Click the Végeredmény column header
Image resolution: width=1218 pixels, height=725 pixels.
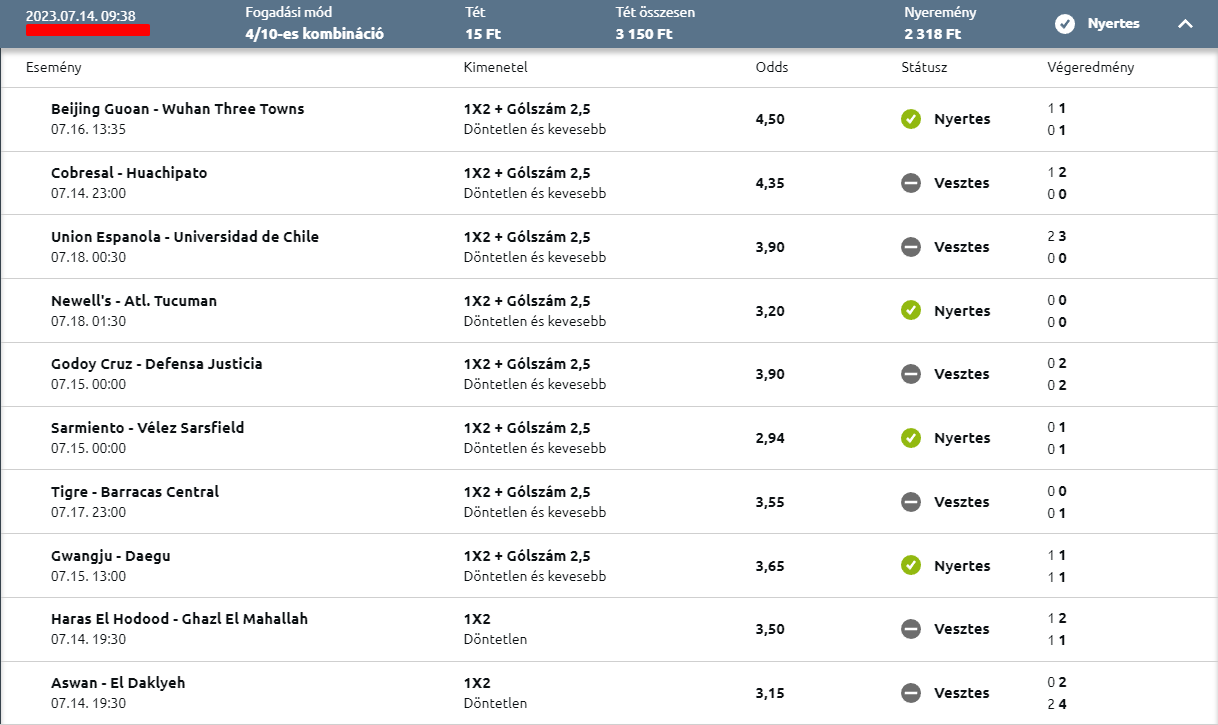click(x=1090, y=68)
